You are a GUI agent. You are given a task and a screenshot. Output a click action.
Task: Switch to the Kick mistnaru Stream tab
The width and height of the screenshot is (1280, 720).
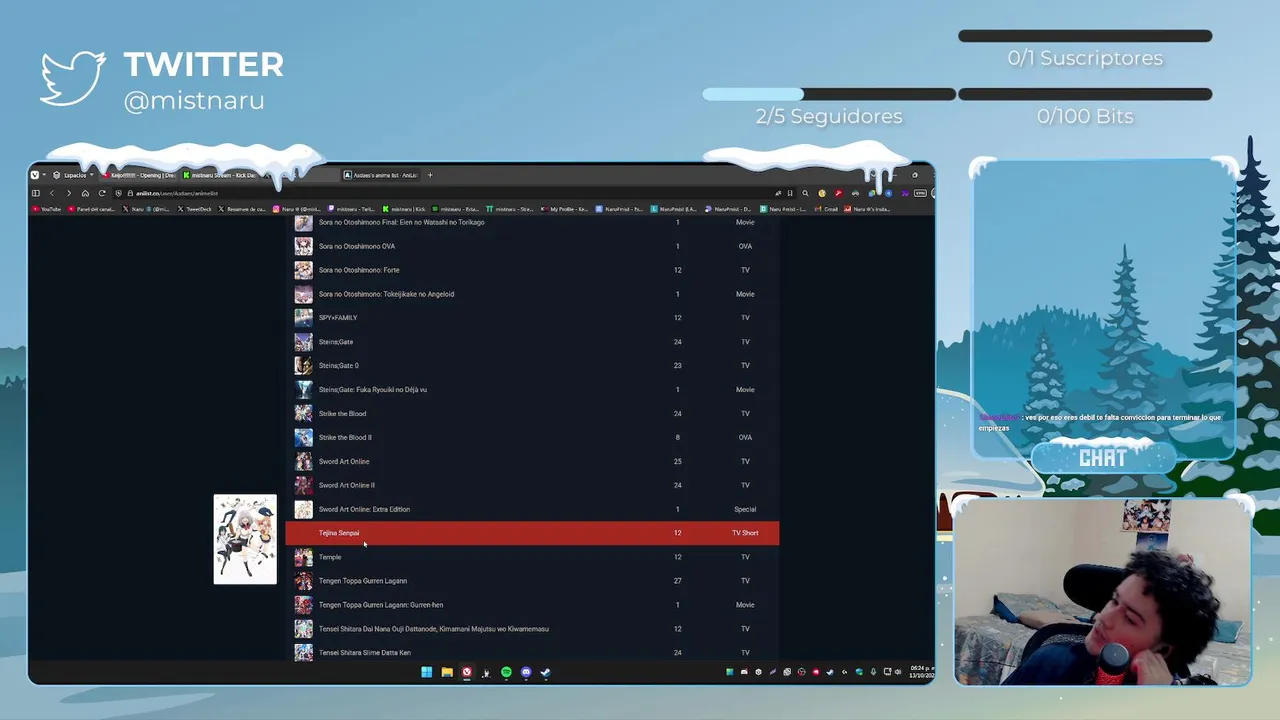[x=220, y=175]
